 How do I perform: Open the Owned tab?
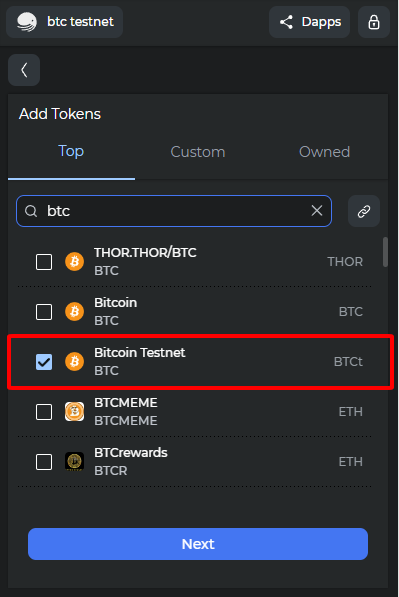324,152
